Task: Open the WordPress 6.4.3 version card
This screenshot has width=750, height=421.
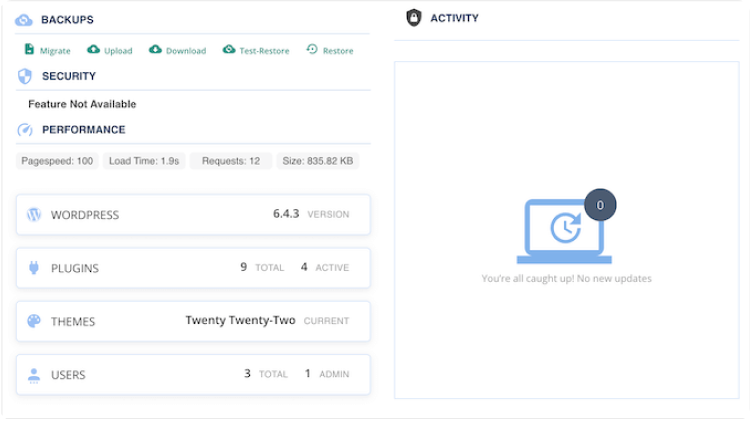Action: click(193, 214)
